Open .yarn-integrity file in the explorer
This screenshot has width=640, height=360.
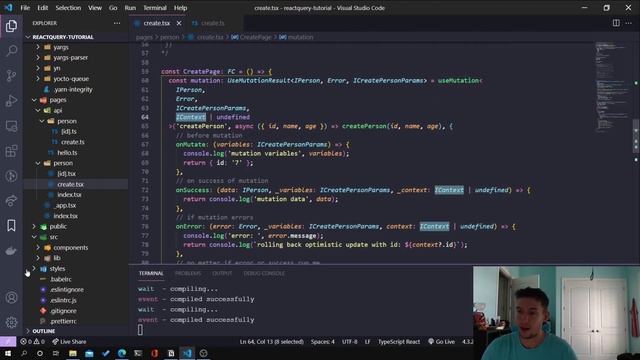pos(73,89)
